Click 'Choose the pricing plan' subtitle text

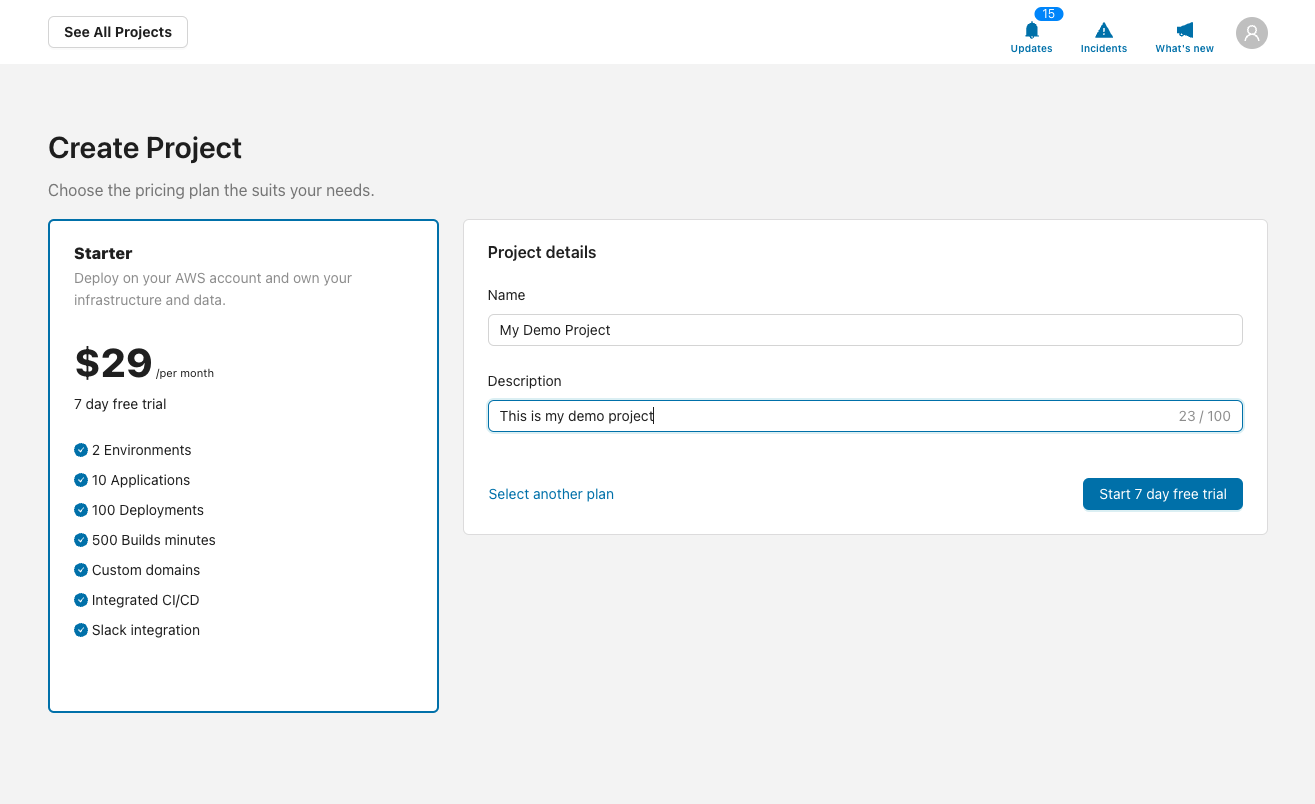pyautogui.click(x=211, y=190)
